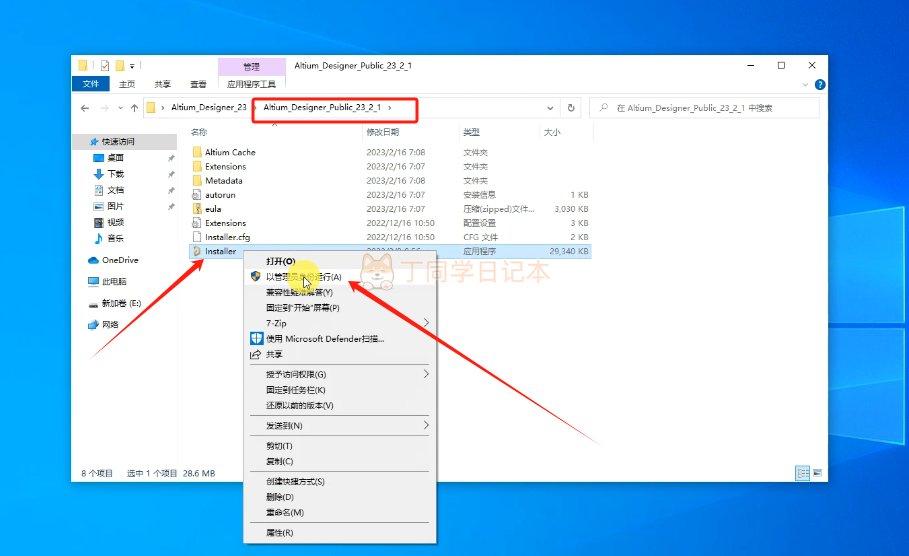Image resolution: width=909 pixels, height=556 pixels.
Task: Open 网络 in the navigation pane
Action: coord(110,324)
